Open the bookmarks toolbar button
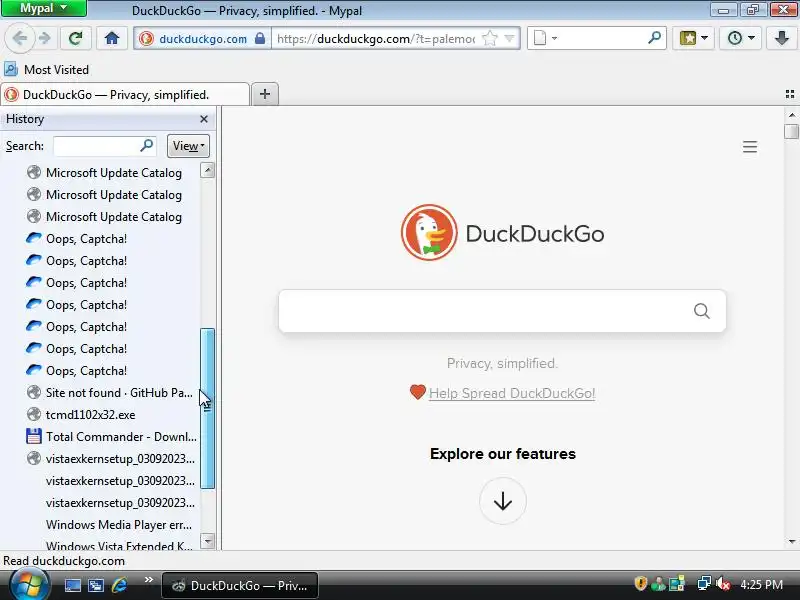This screenshot has height=600, width=800. click(x=688, y=38)
